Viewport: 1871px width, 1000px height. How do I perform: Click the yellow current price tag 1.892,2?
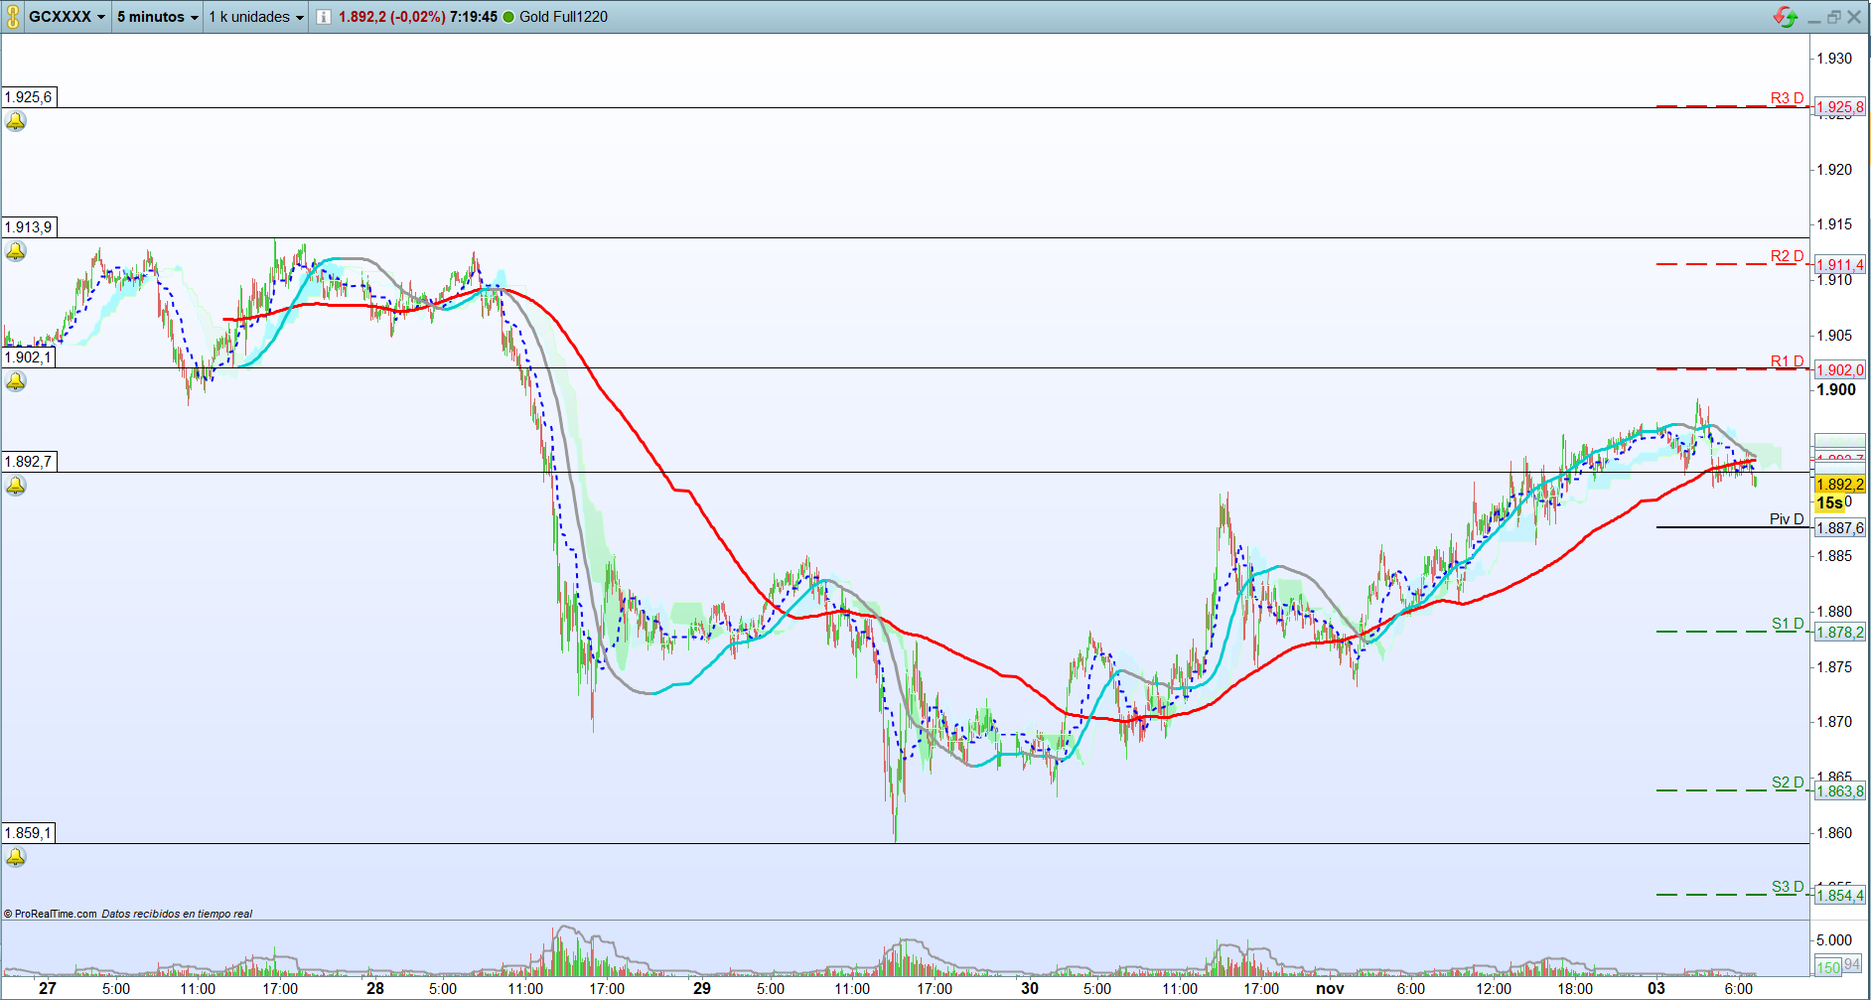click(1840, 485)
